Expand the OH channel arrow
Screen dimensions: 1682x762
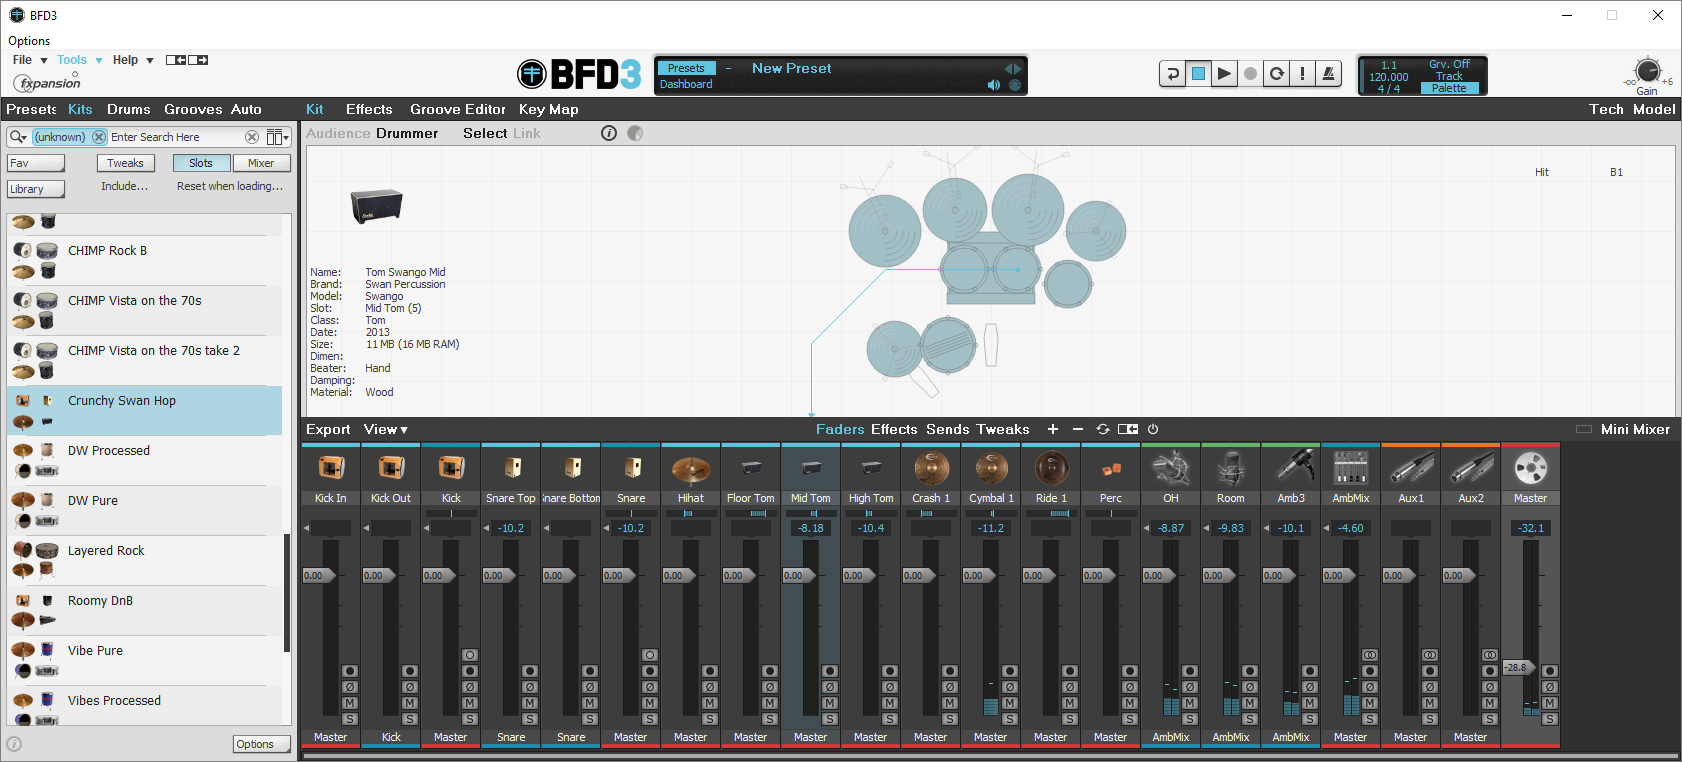tap(1148, 528)
